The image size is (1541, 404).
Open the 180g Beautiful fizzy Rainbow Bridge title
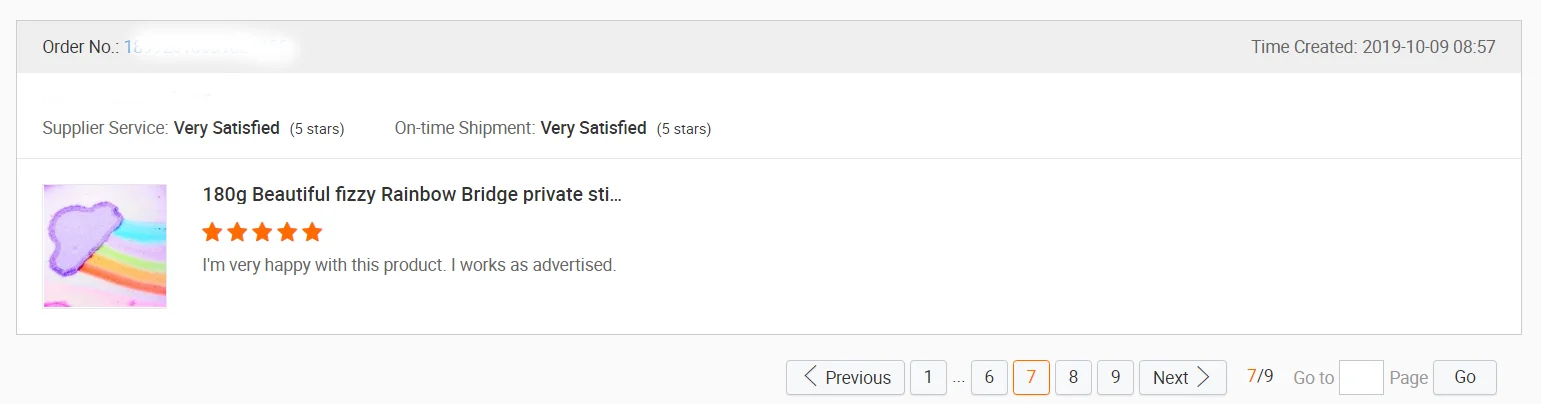[411, 194]
